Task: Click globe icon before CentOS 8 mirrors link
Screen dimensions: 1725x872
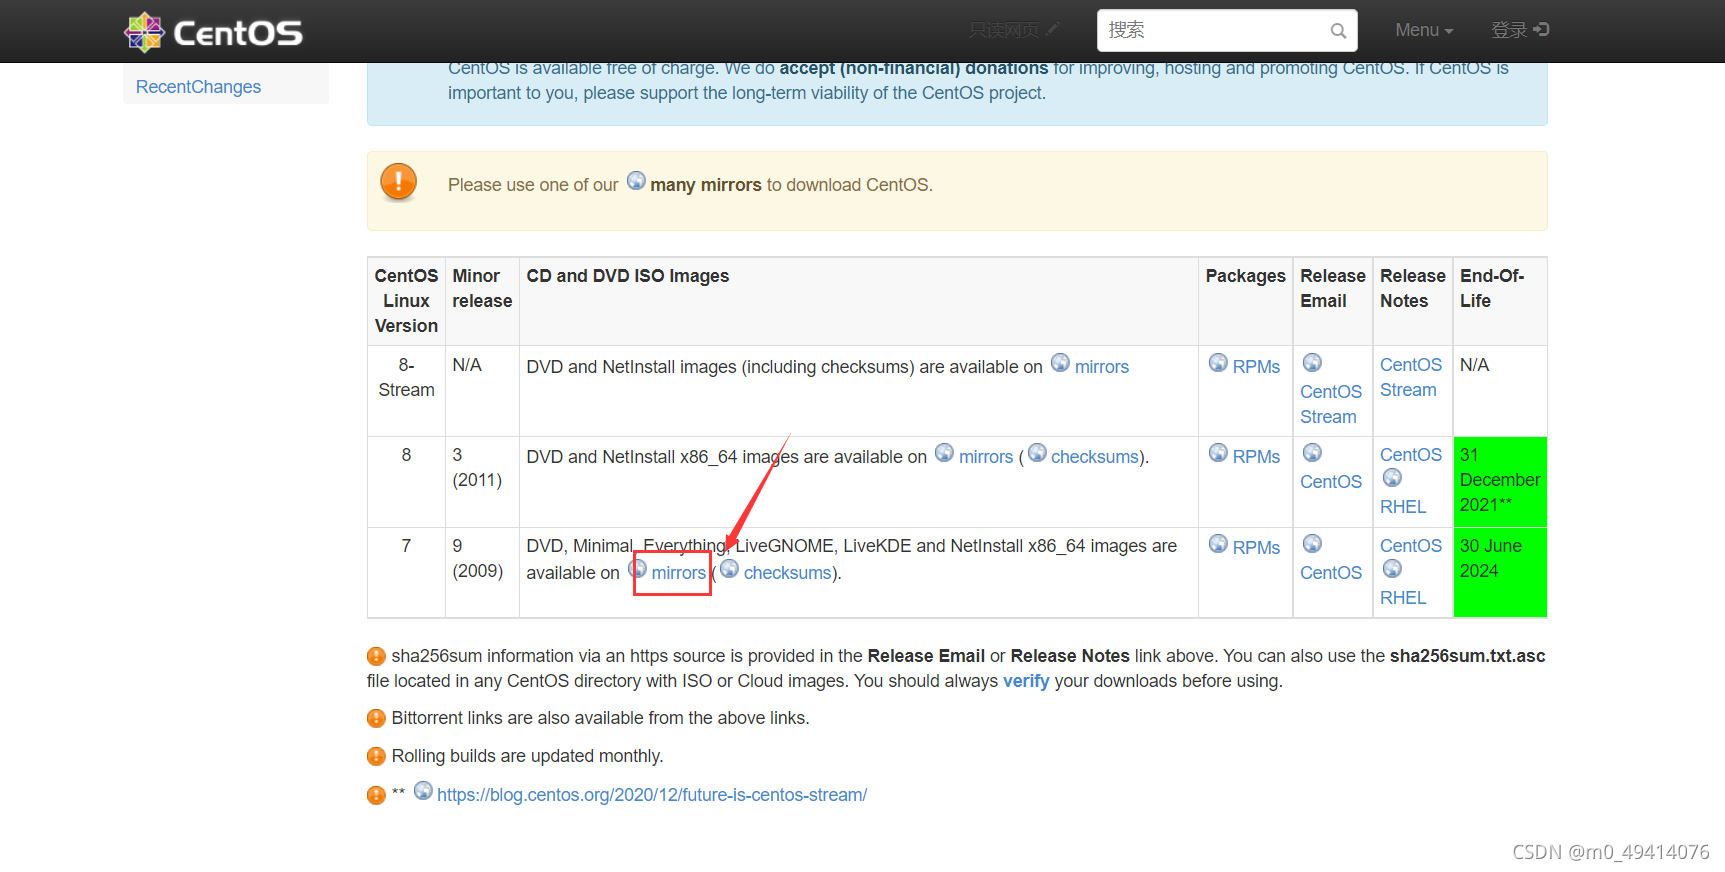Action: [944, 453]
